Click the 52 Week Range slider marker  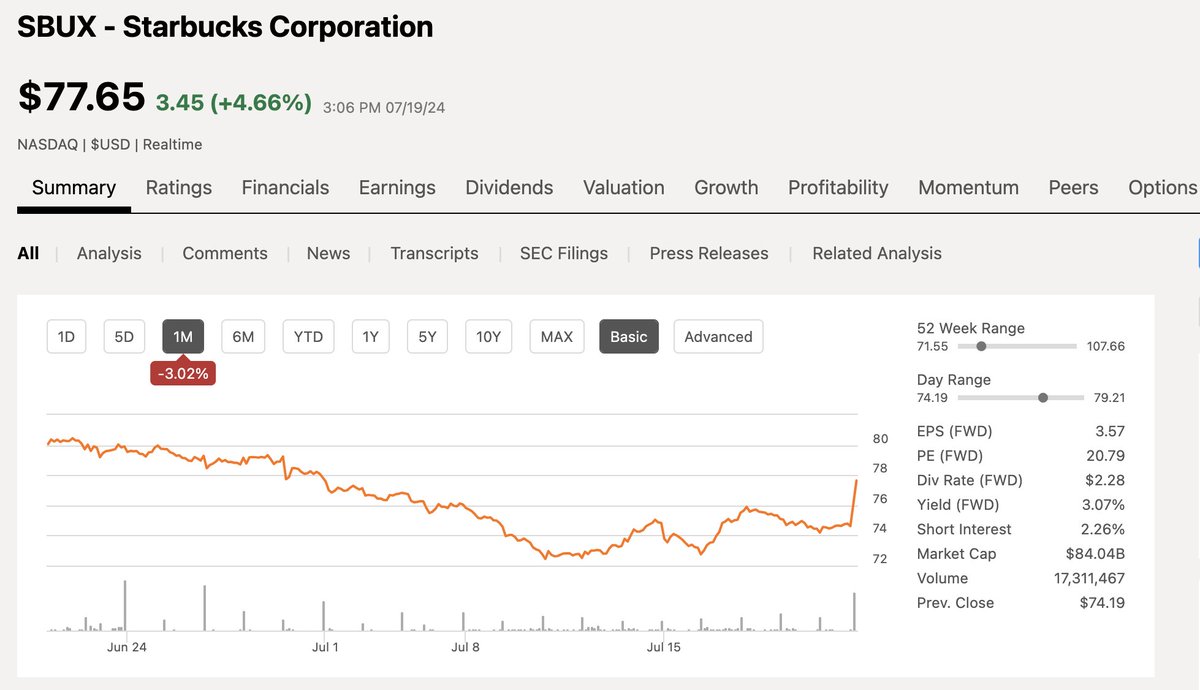(981, 346)
